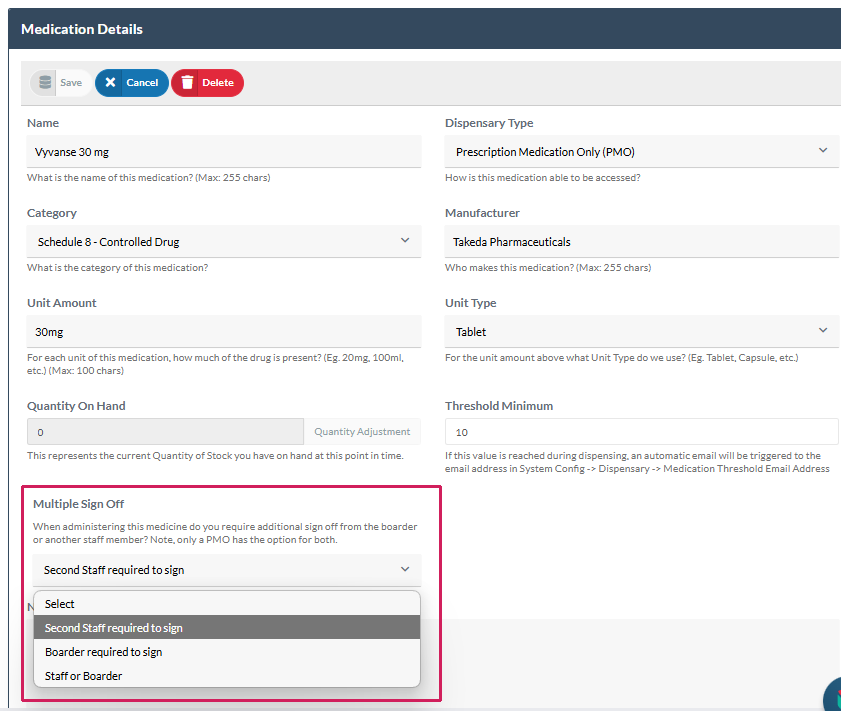Click the Quantity Adjustment button

coord(362,432)
